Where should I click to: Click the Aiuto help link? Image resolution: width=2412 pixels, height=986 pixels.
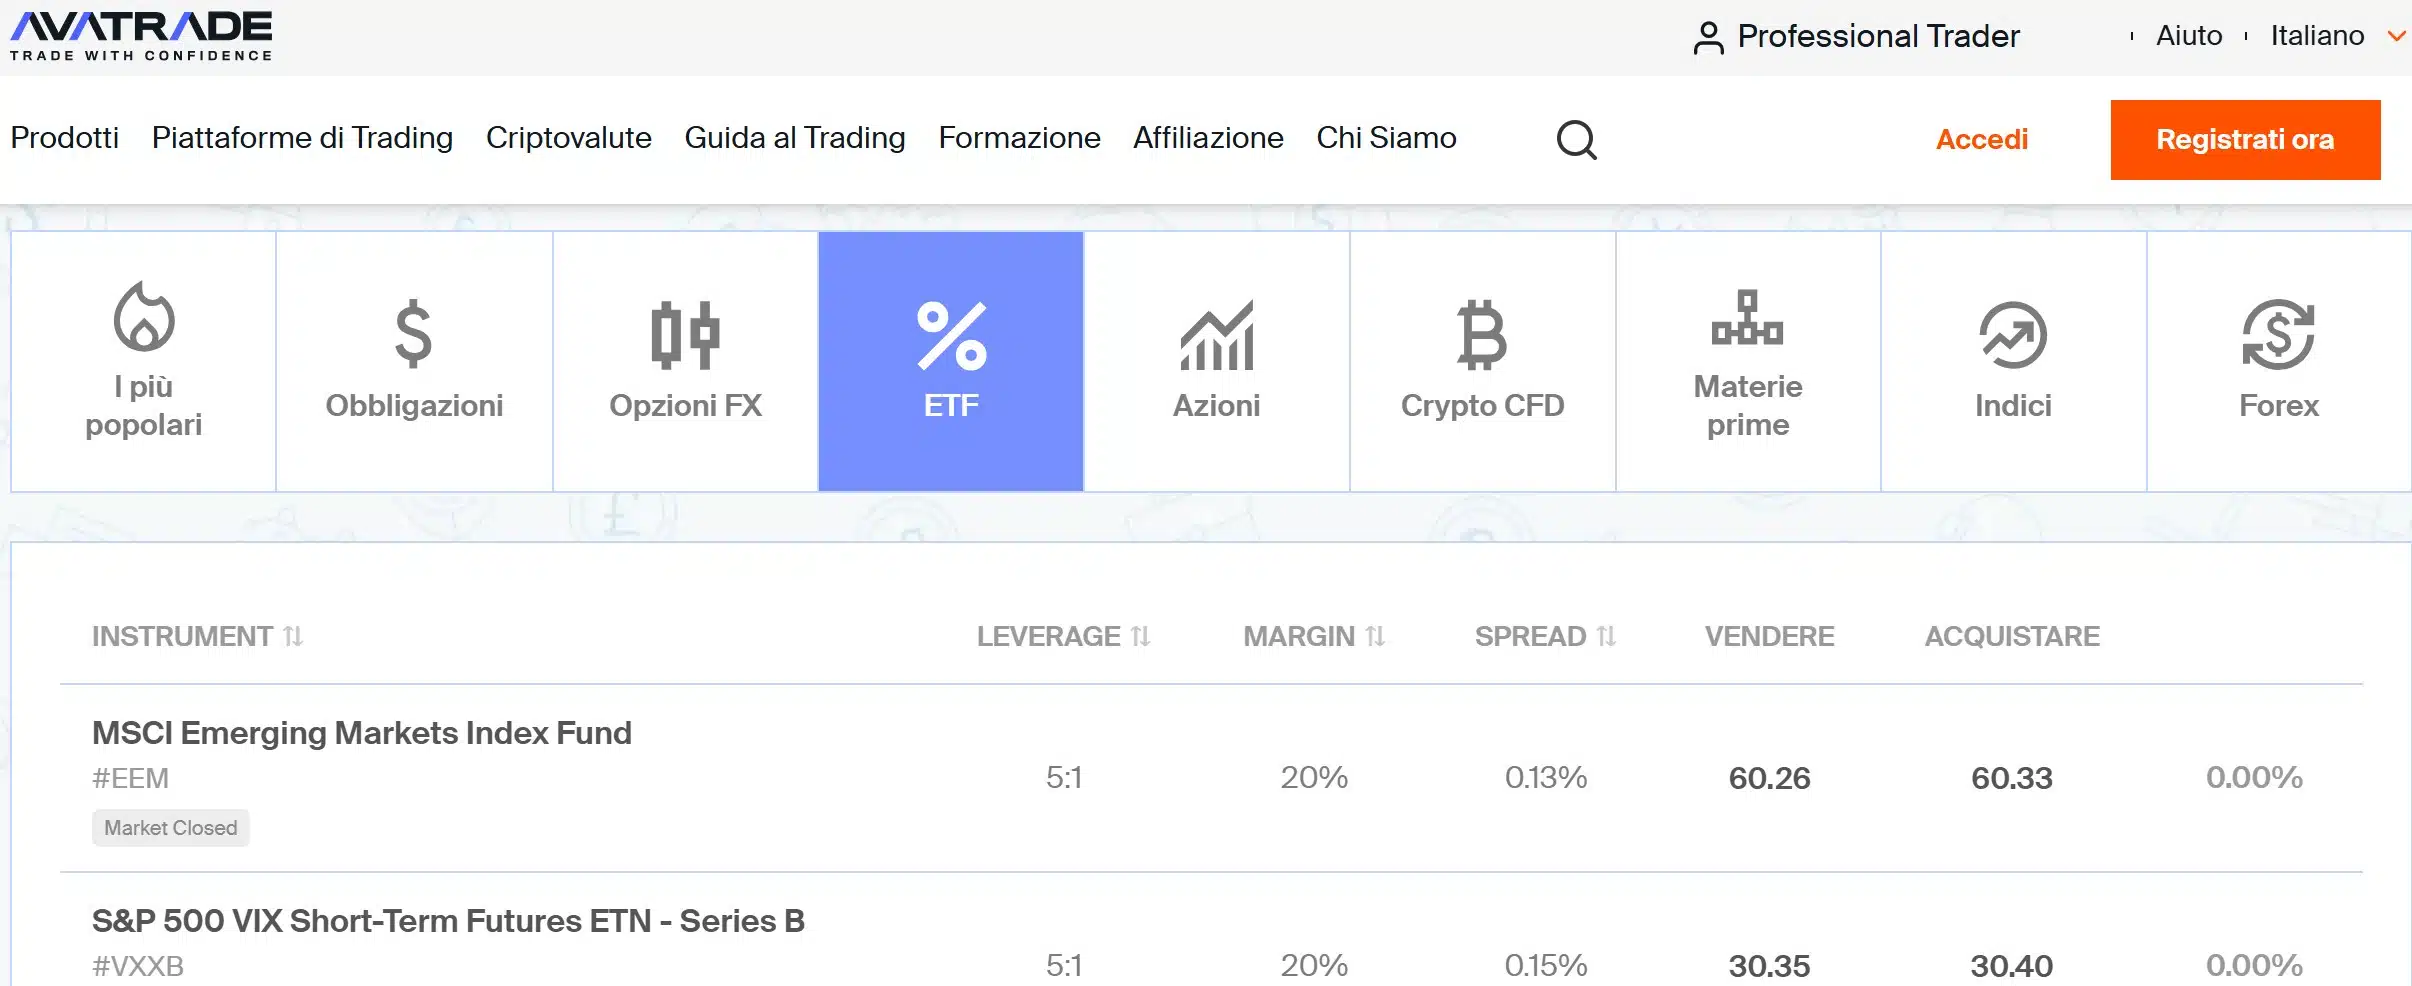pyautogui.click(x=2189, y=36)
